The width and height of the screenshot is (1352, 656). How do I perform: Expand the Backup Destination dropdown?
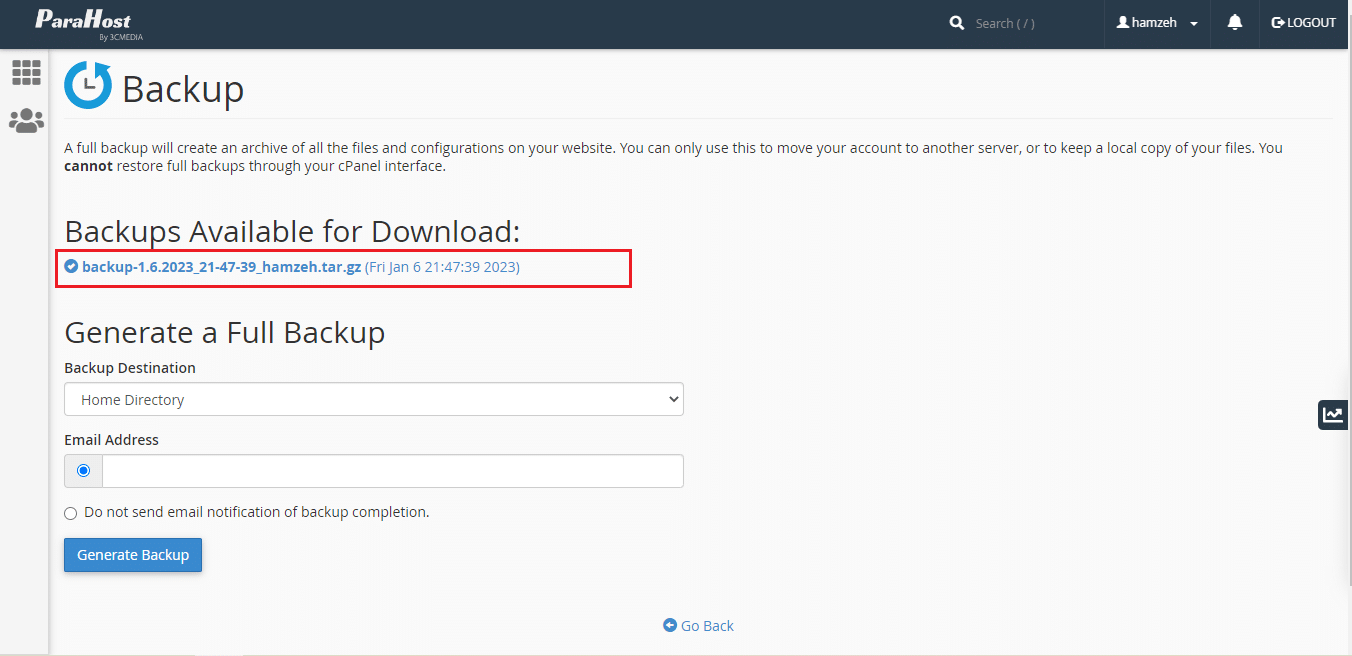click(373, 399)
